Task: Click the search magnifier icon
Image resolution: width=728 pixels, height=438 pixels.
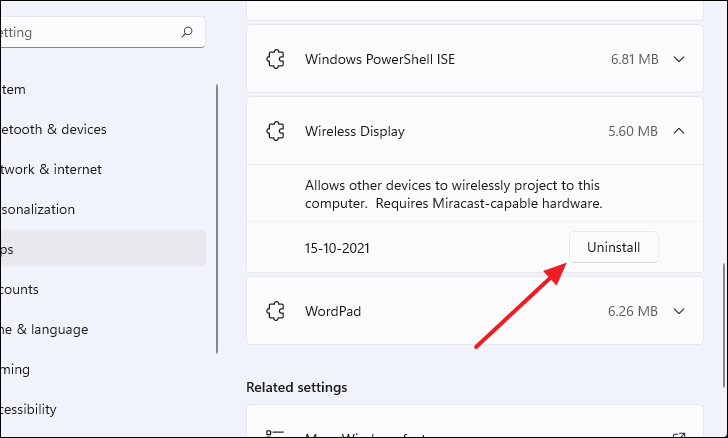Action: pos(187,32)
